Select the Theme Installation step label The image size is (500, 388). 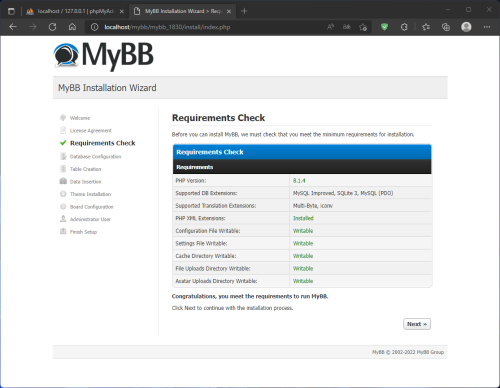pos(90,194)
